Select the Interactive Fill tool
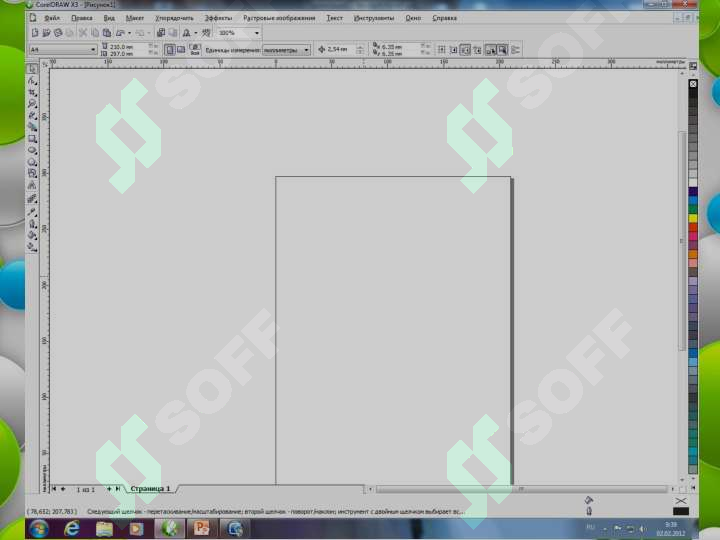720x540 pixels. click(32, 247)
